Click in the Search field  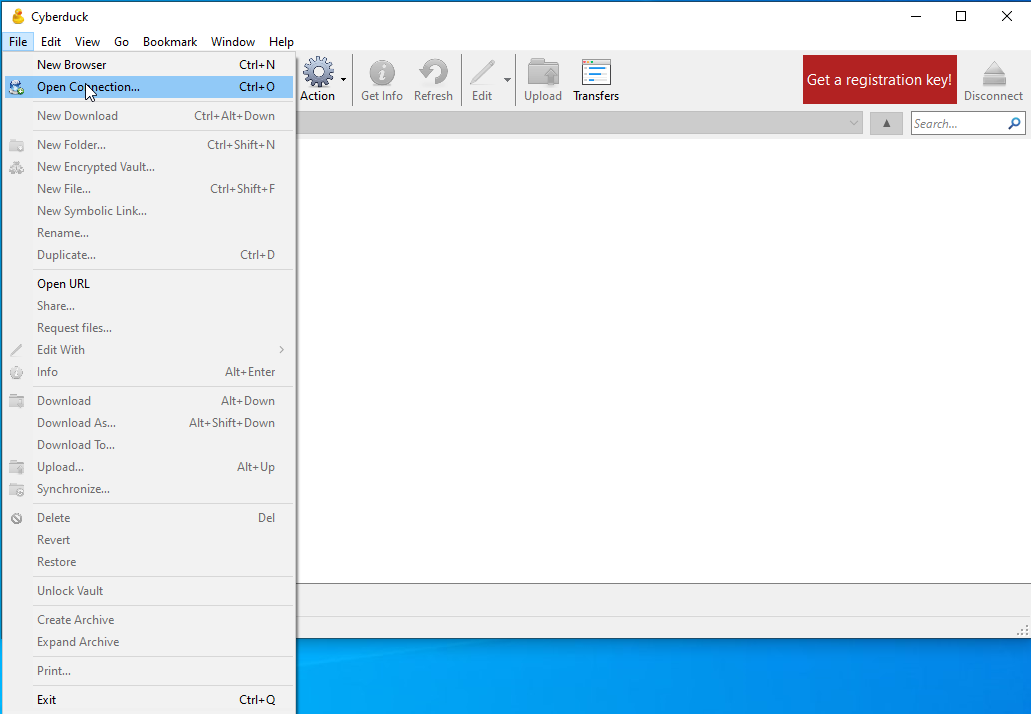coord(959,124)
